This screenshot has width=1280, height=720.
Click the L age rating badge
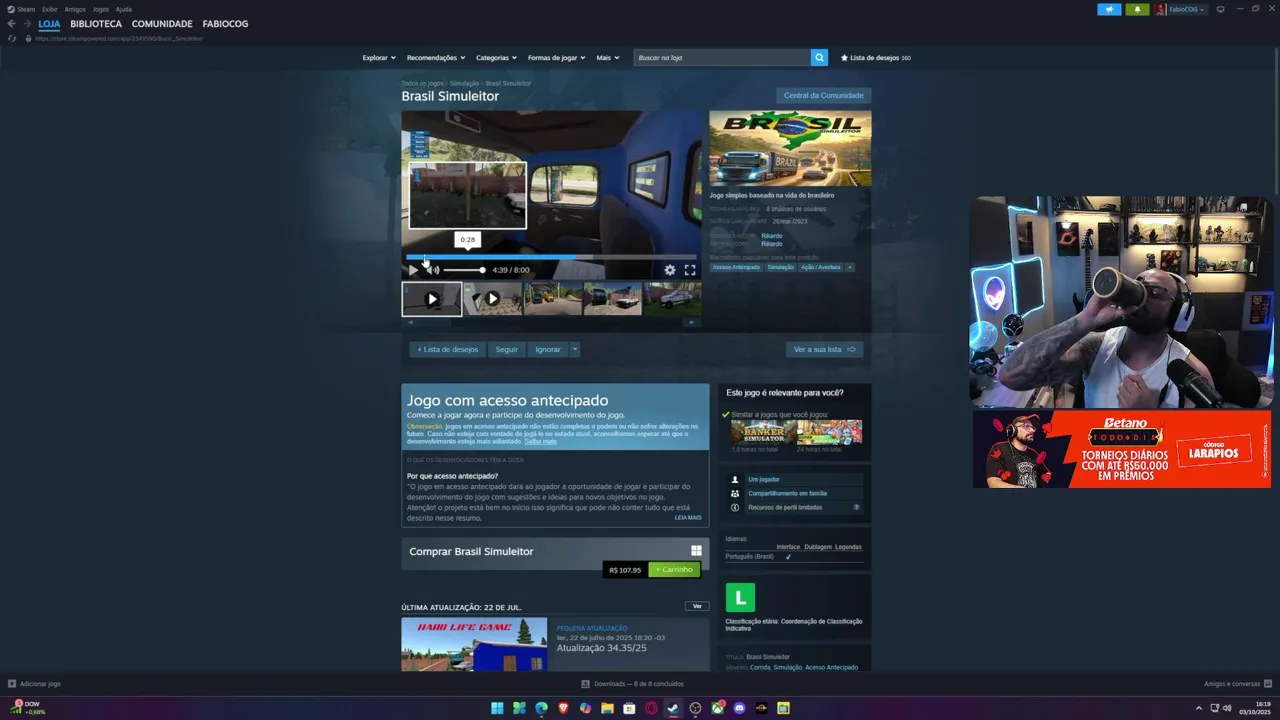click(x=740, y=598)
